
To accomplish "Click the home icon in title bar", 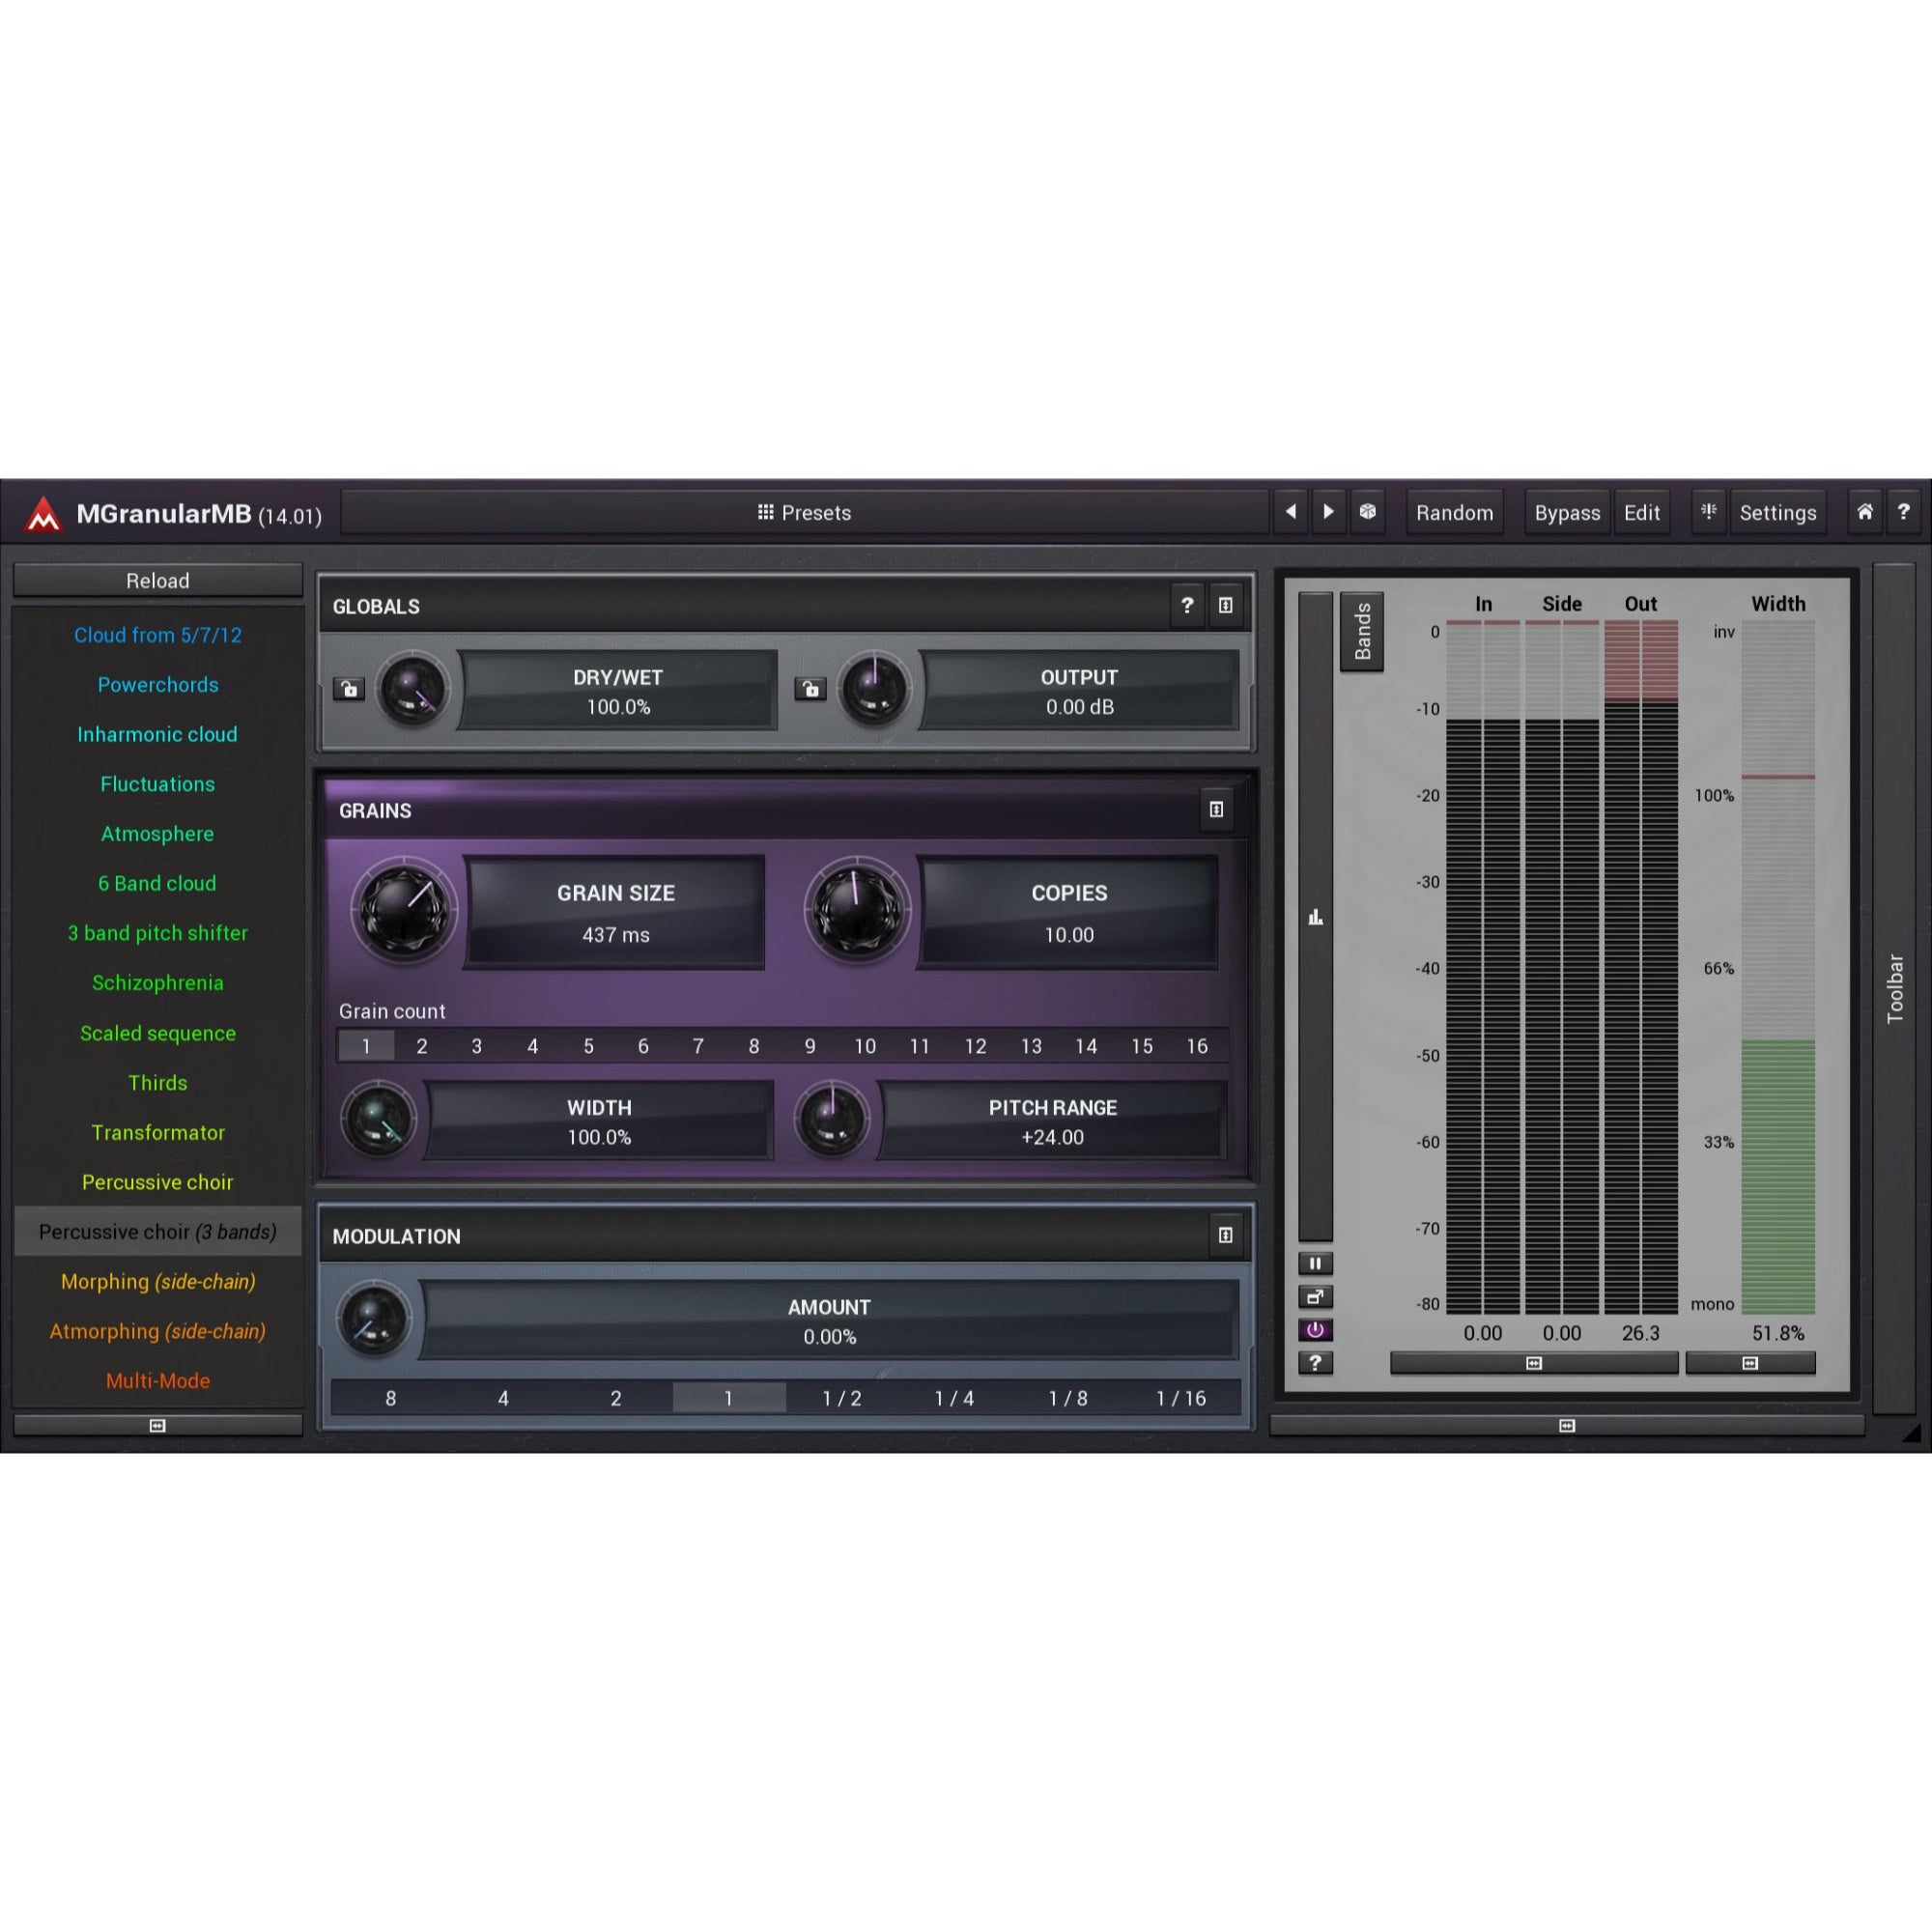I will pos(1864,512).
